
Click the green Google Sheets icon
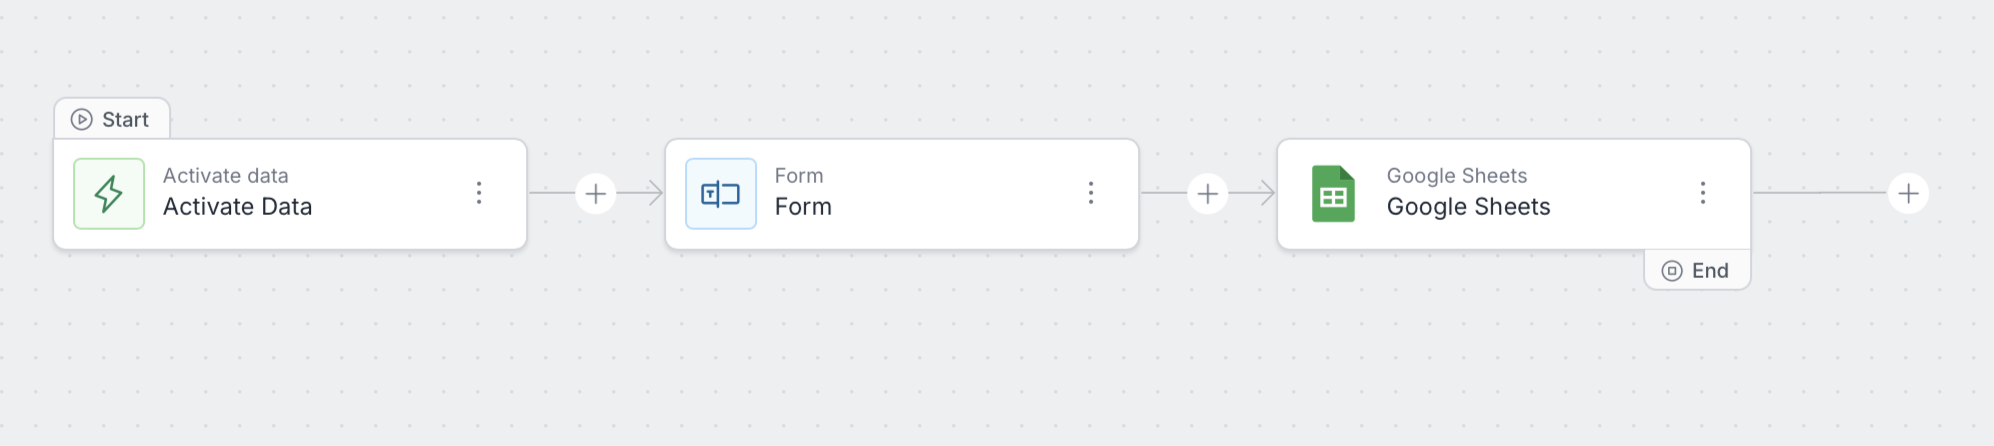[x=1333, y=194]
